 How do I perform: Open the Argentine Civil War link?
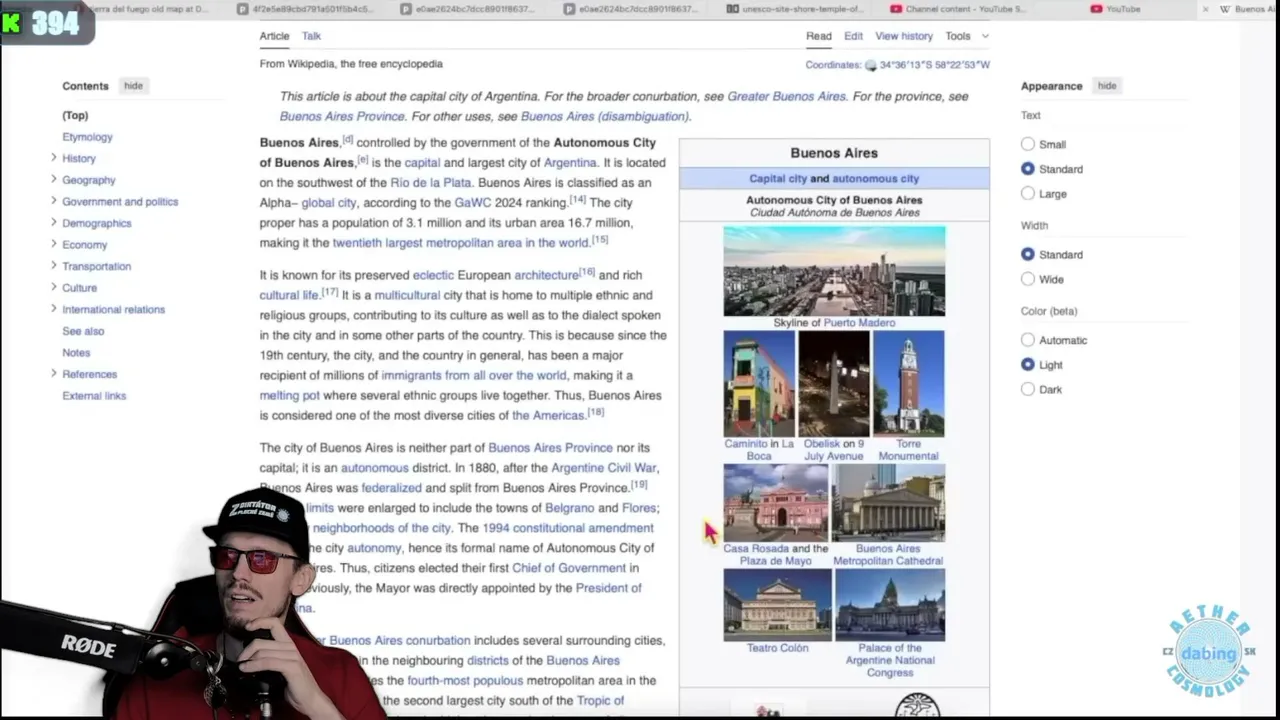[604, 468]
